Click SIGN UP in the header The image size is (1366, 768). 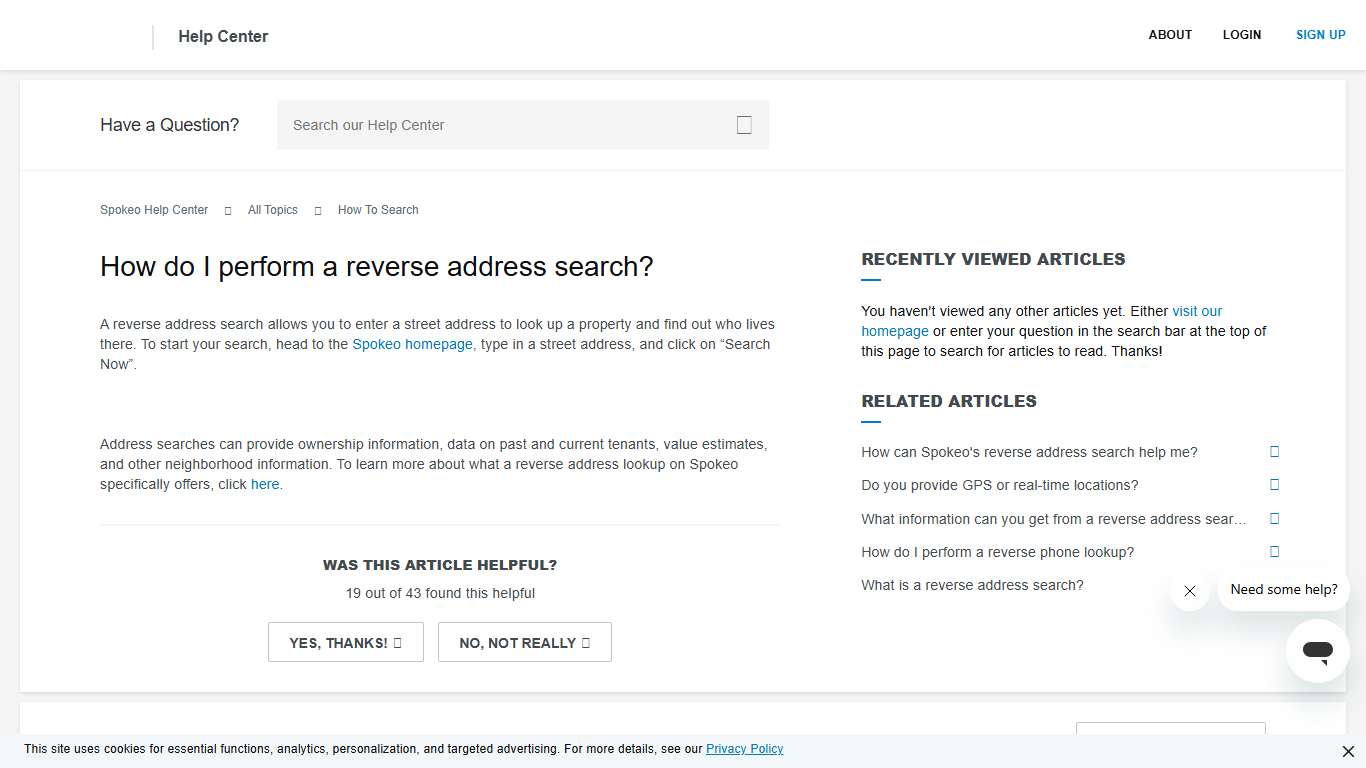1320,34
